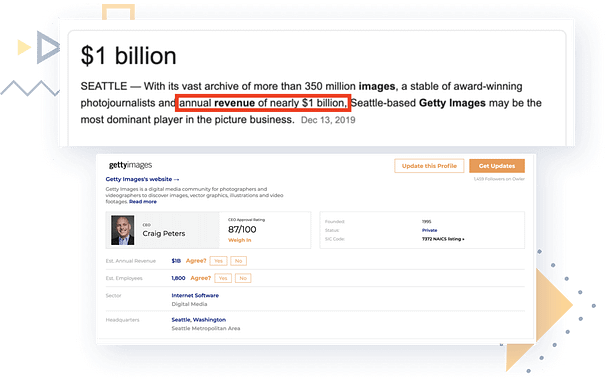This screenshot has width=607, height=380.
Task: Click the $1 billion heading
Action: tap(129, 55)
